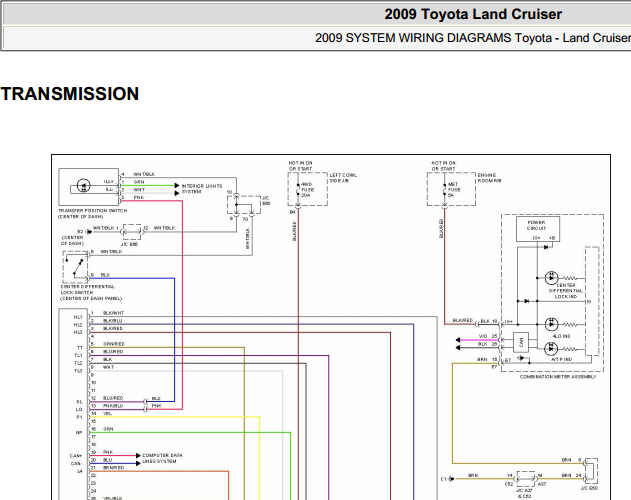Click the 'COMPUTER DATA LINES SYSTEM' label

click(162, 458)
